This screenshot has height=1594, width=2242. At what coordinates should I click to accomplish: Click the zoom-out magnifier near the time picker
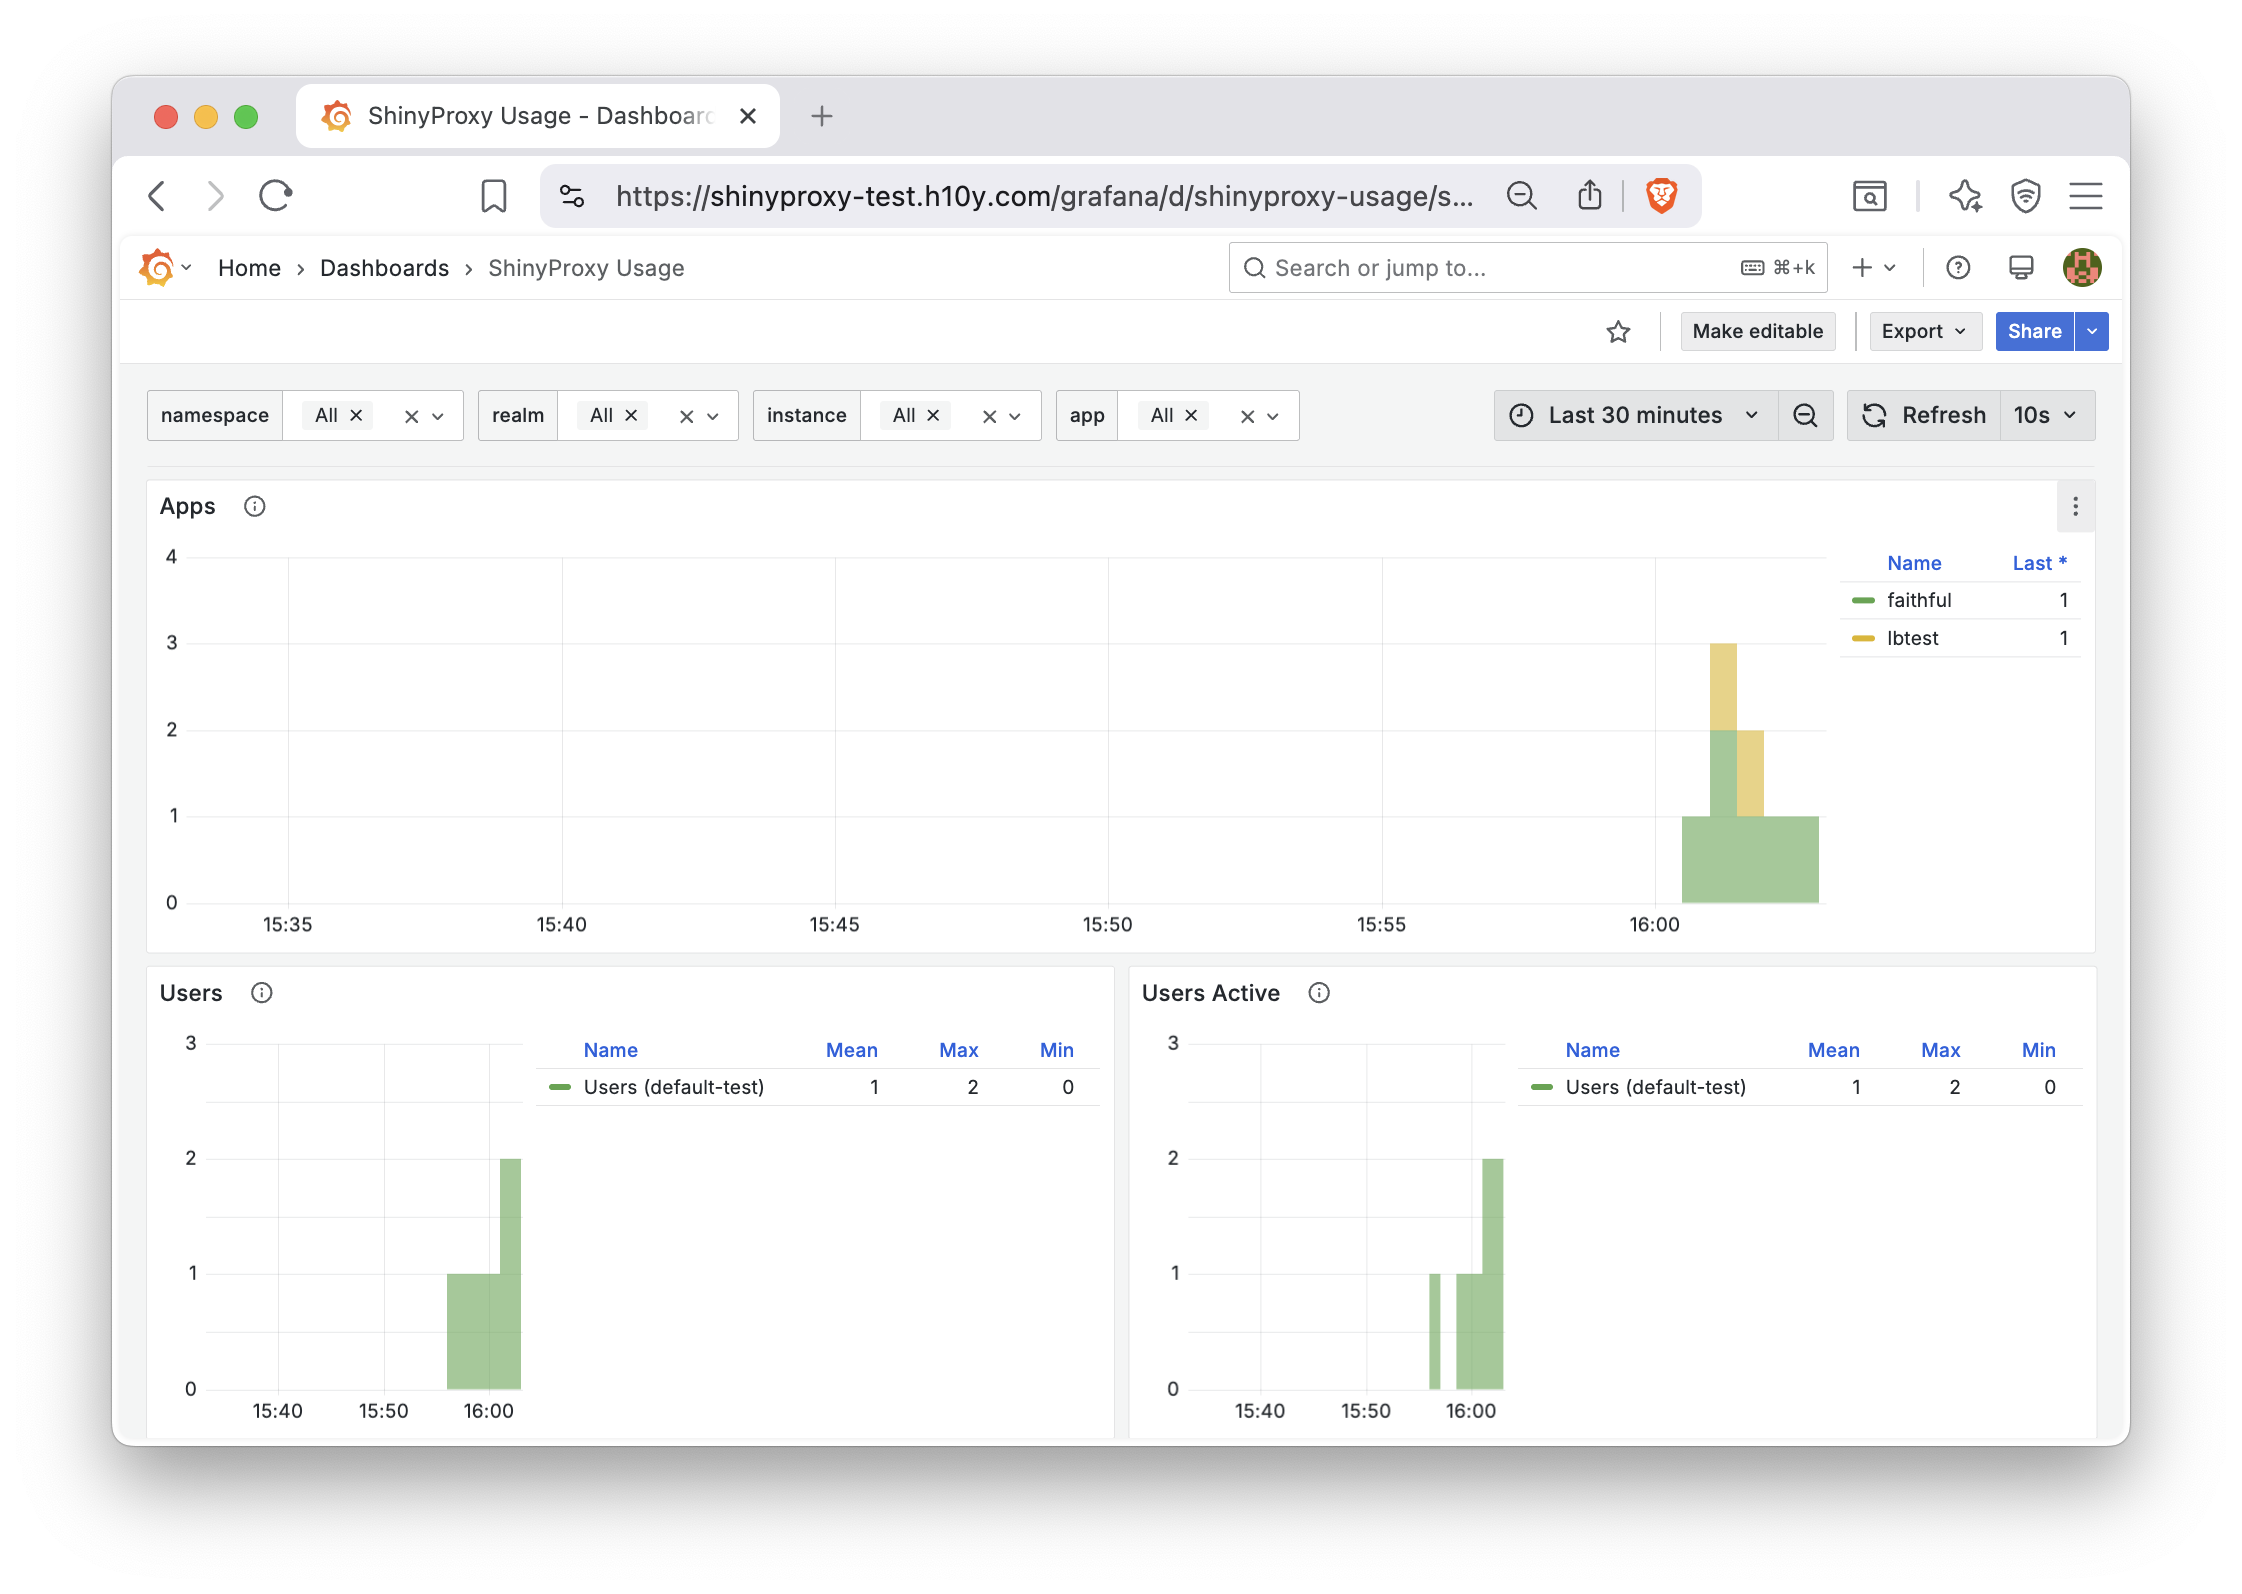(x=1806, y=414)
